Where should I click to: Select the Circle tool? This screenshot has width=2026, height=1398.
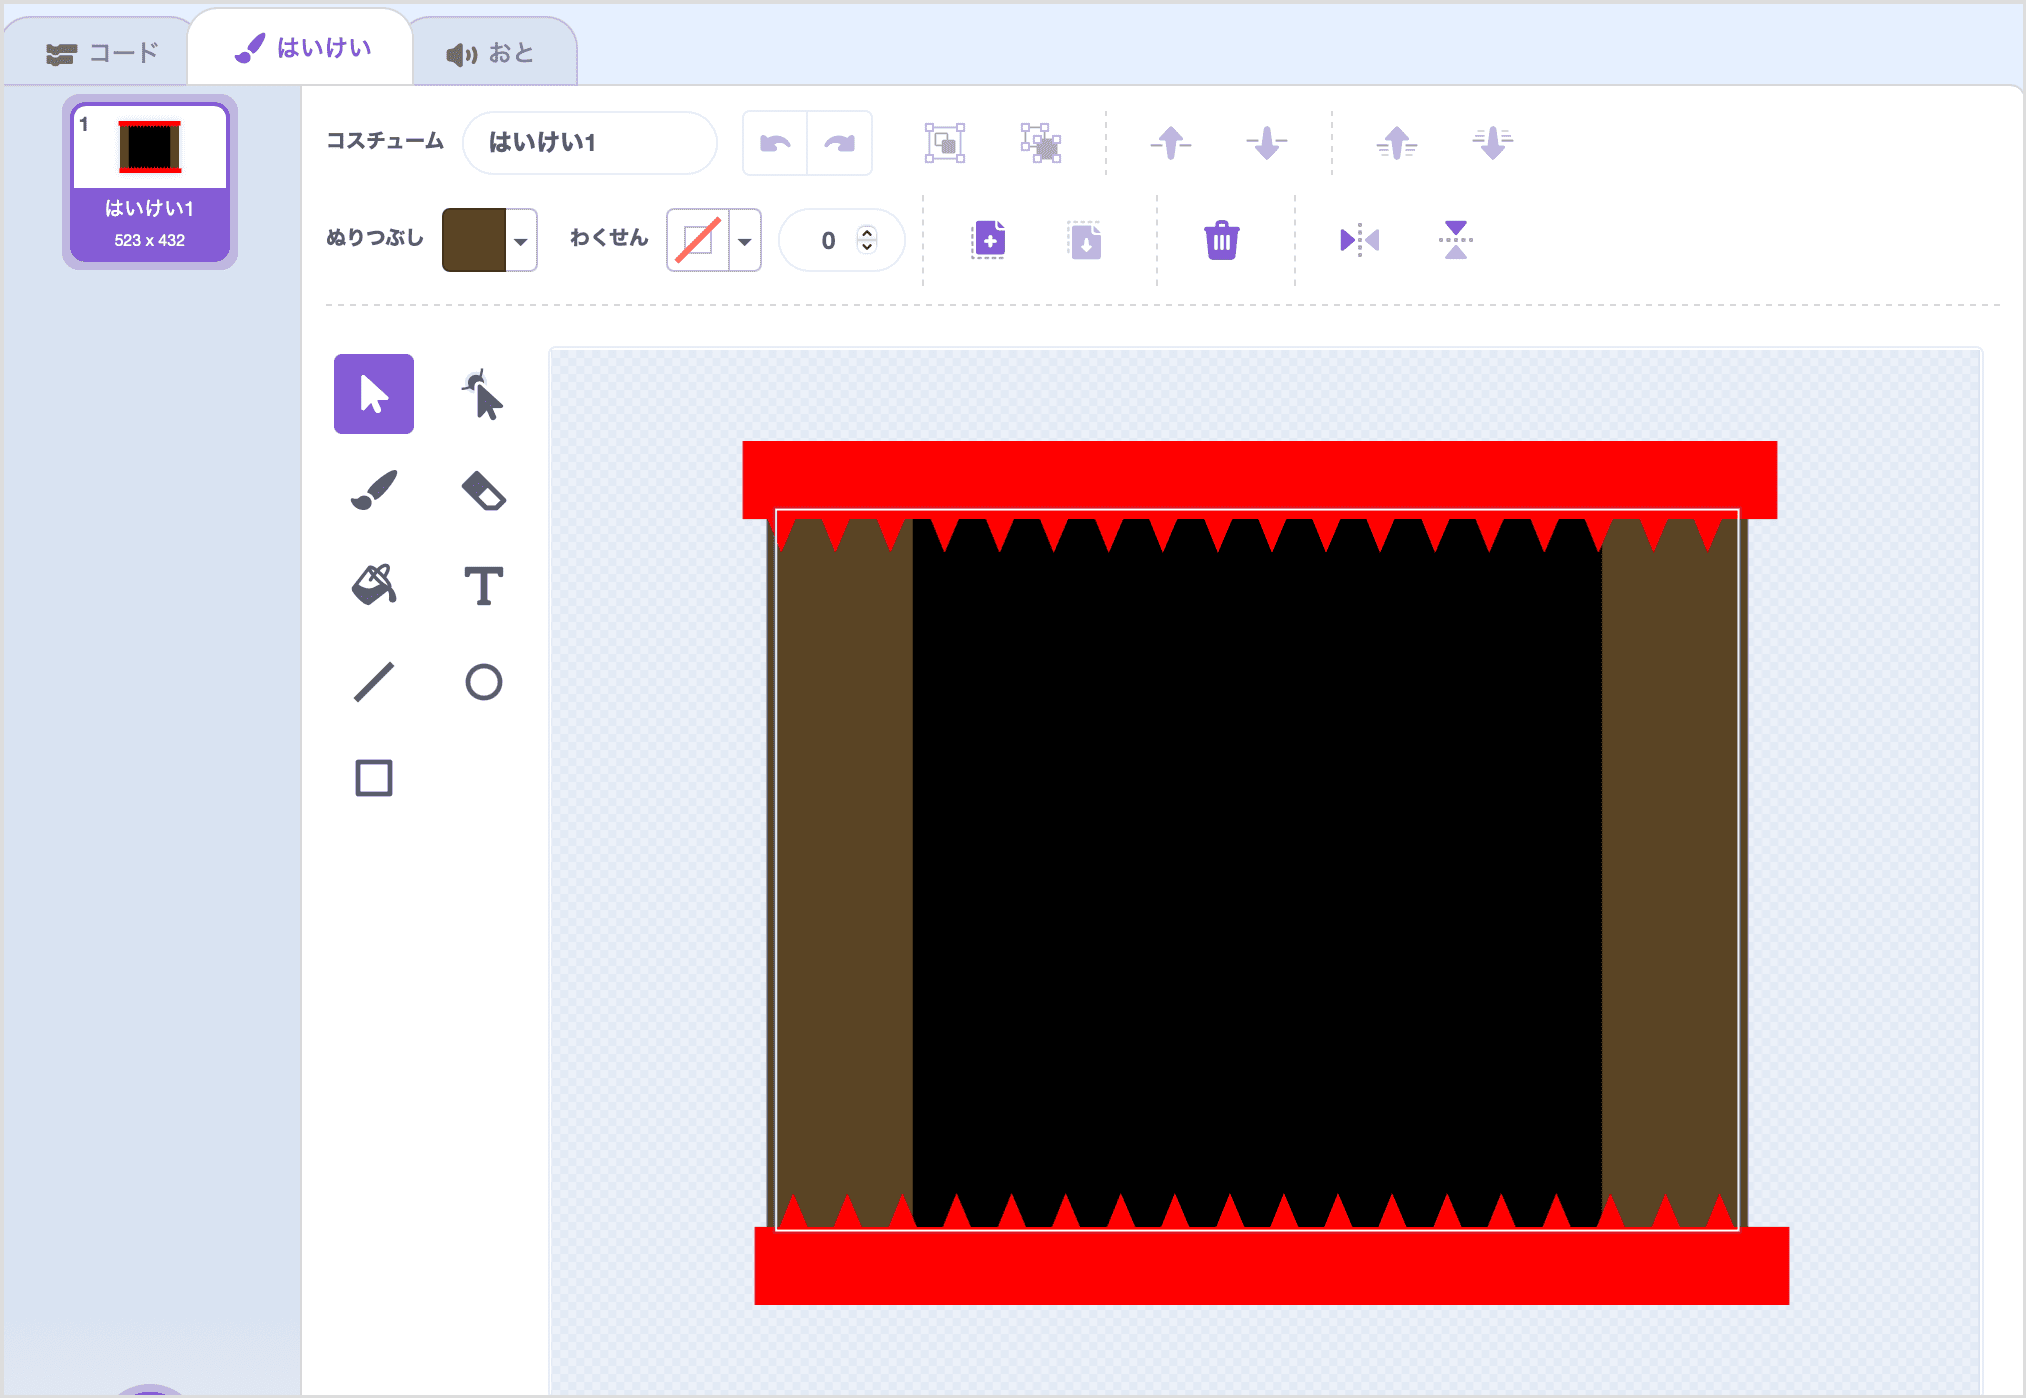pyautogui.click(x=483, y=682)
